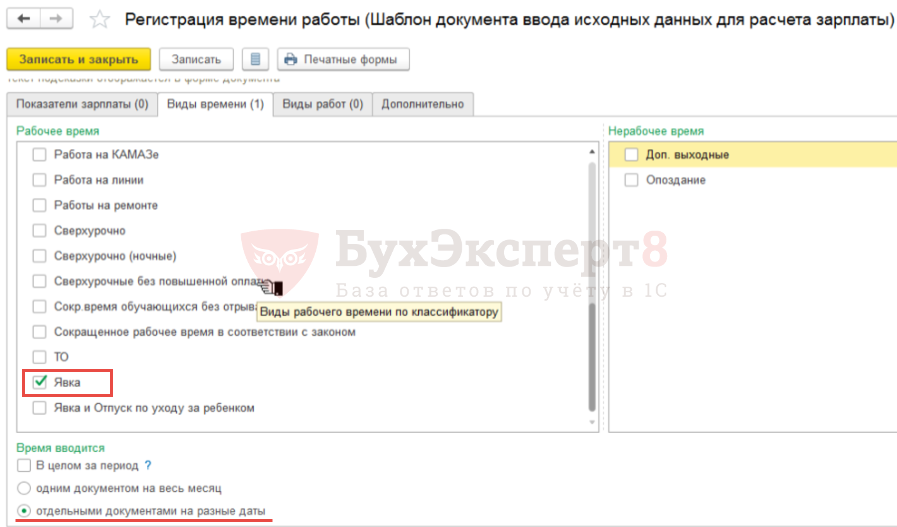Uncheck the Явка checkbox

tap(40, 382)
